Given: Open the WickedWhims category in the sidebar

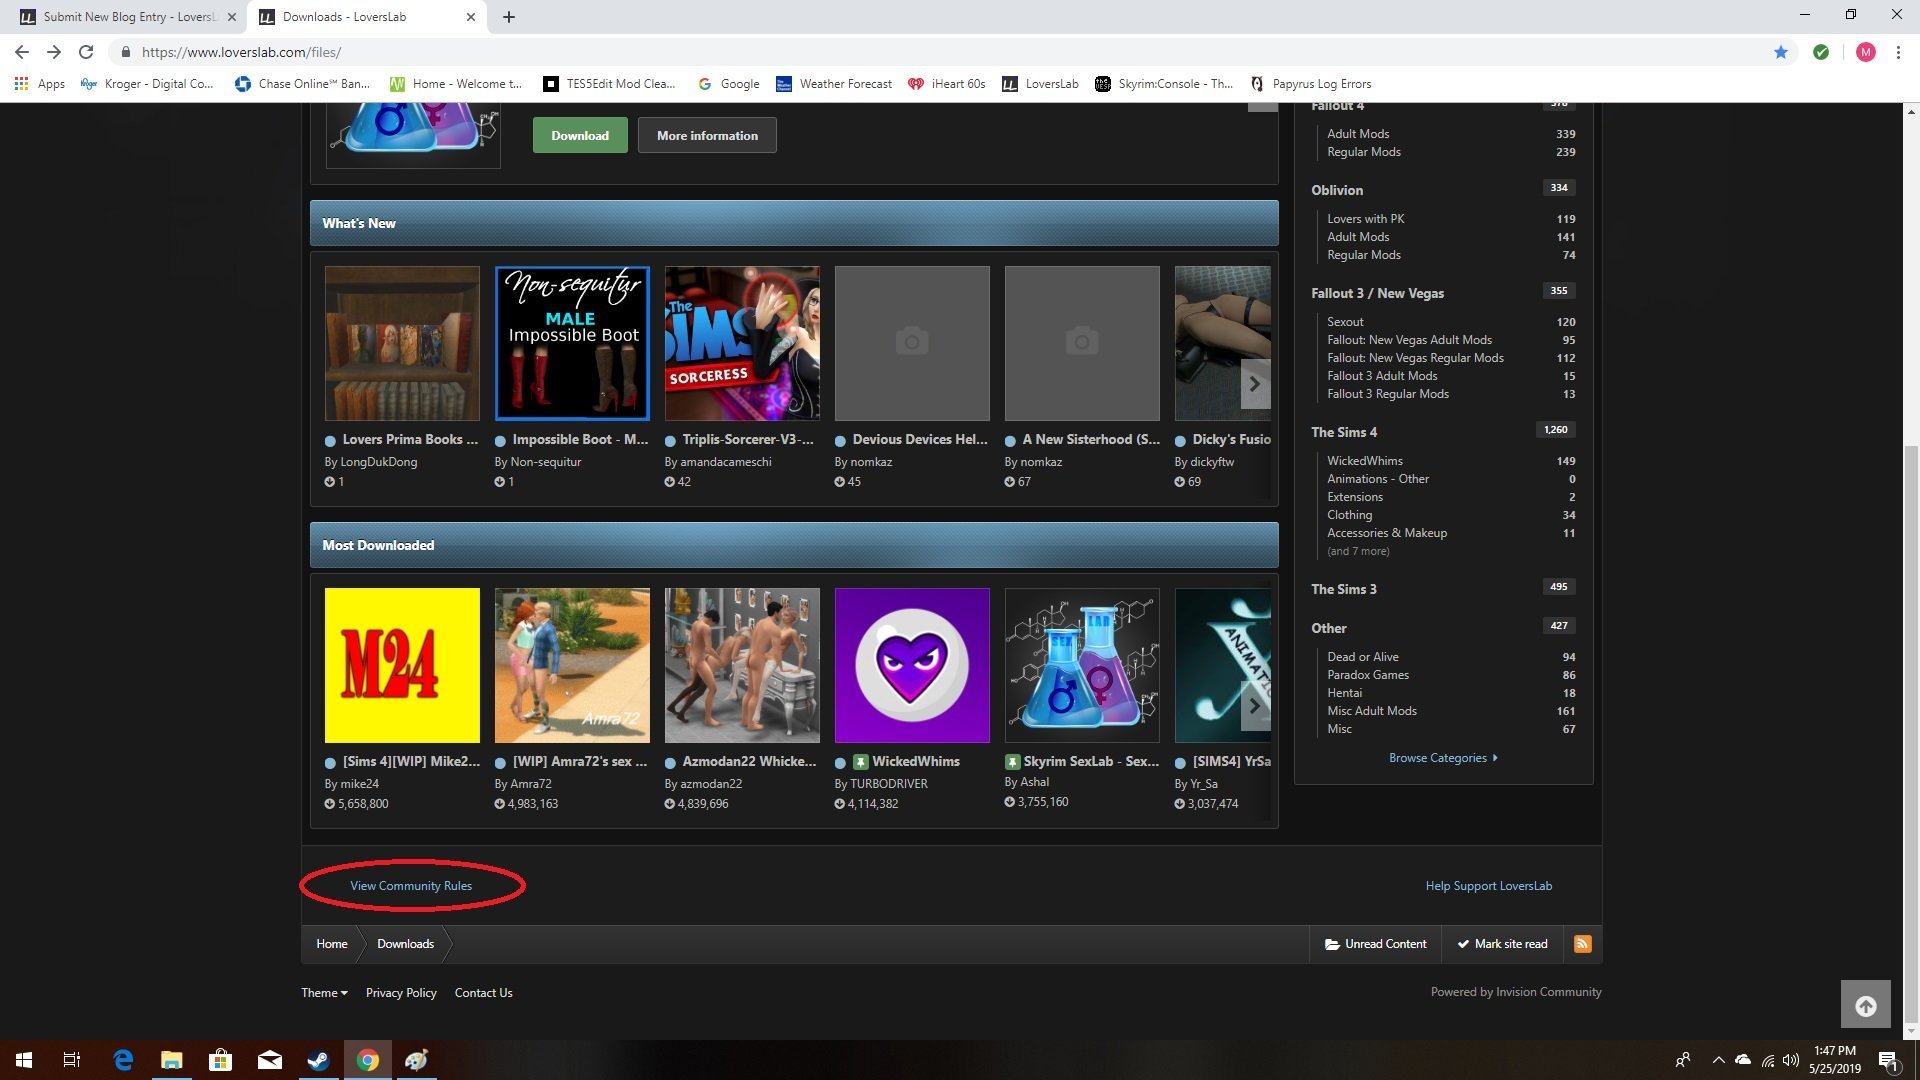Looking at the screenshot, I should point(1365,461).
